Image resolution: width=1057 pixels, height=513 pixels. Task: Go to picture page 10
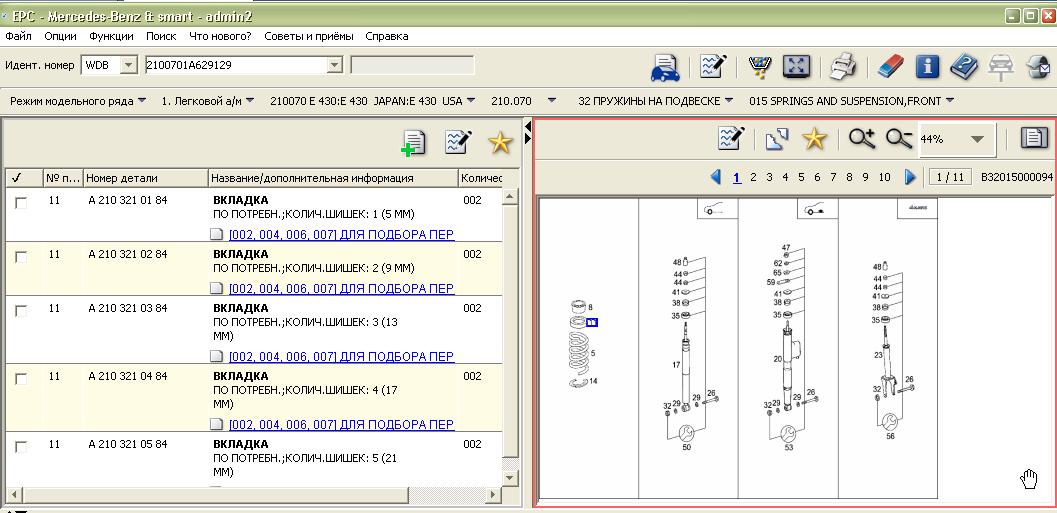click(x=884, y=177)
